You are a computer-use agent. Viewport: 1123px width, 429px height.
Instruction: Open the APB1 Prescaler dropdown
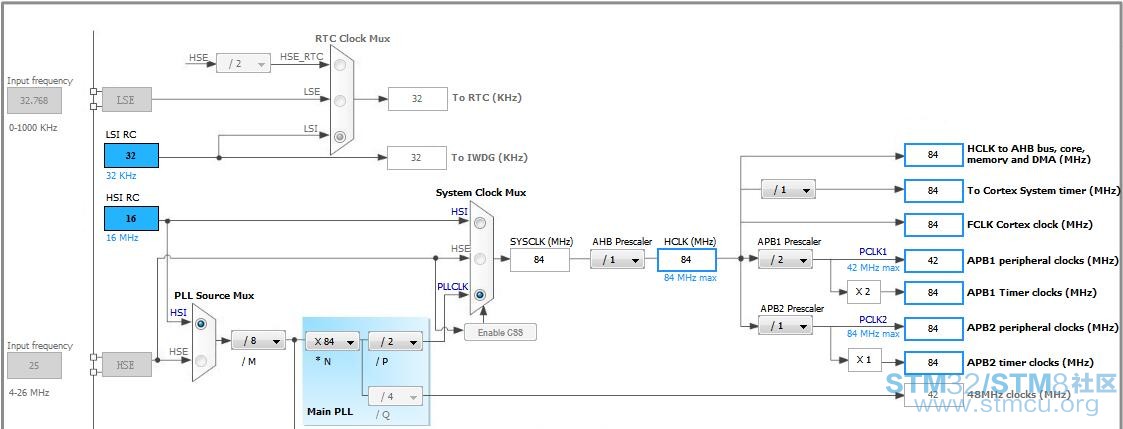click(785, 259)
